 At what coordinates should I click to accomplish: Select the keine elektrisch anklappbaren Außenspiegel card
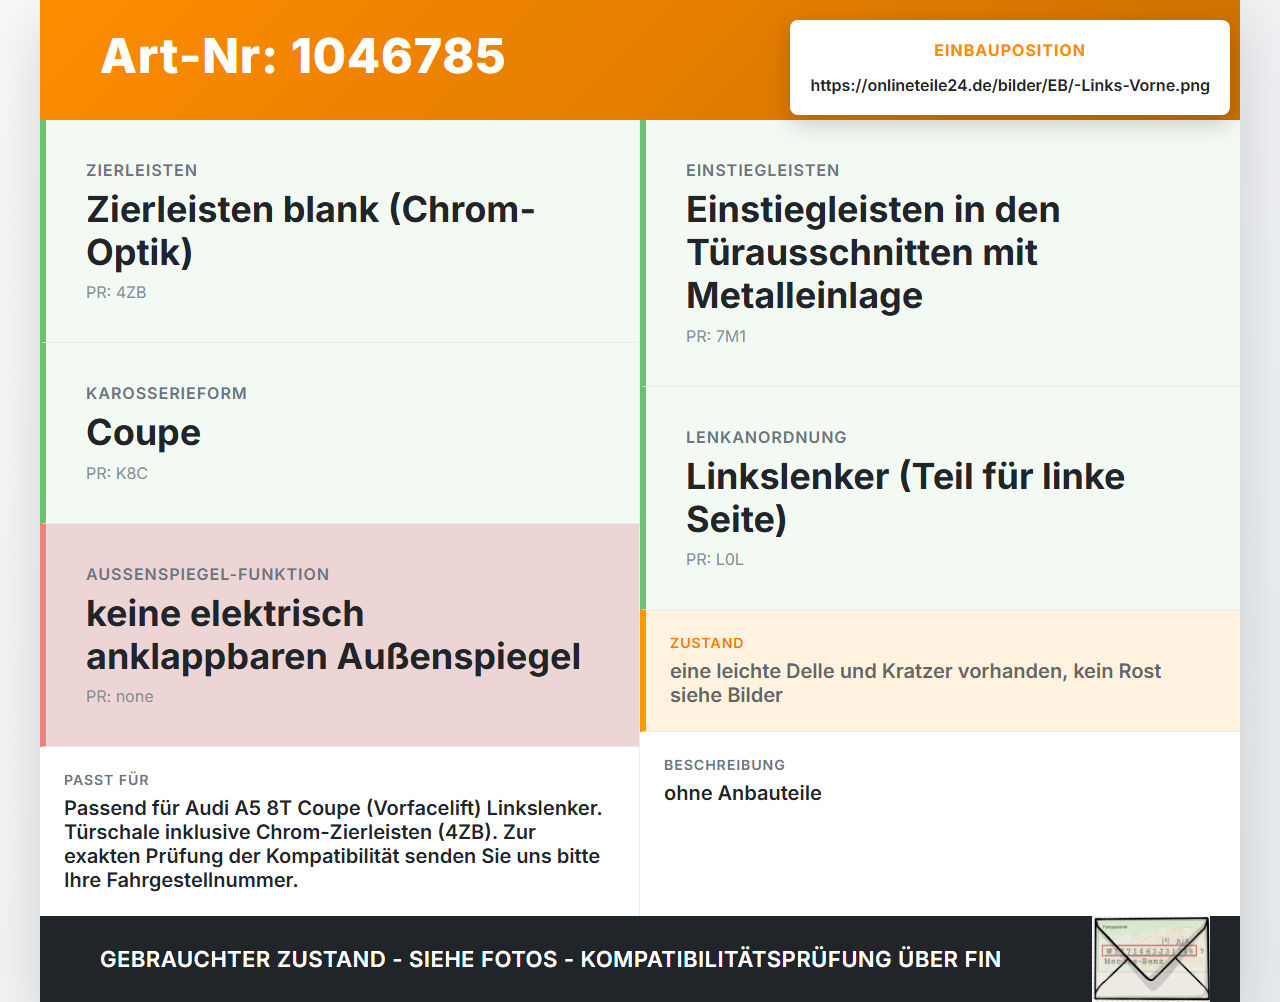[x=340, y=635]
